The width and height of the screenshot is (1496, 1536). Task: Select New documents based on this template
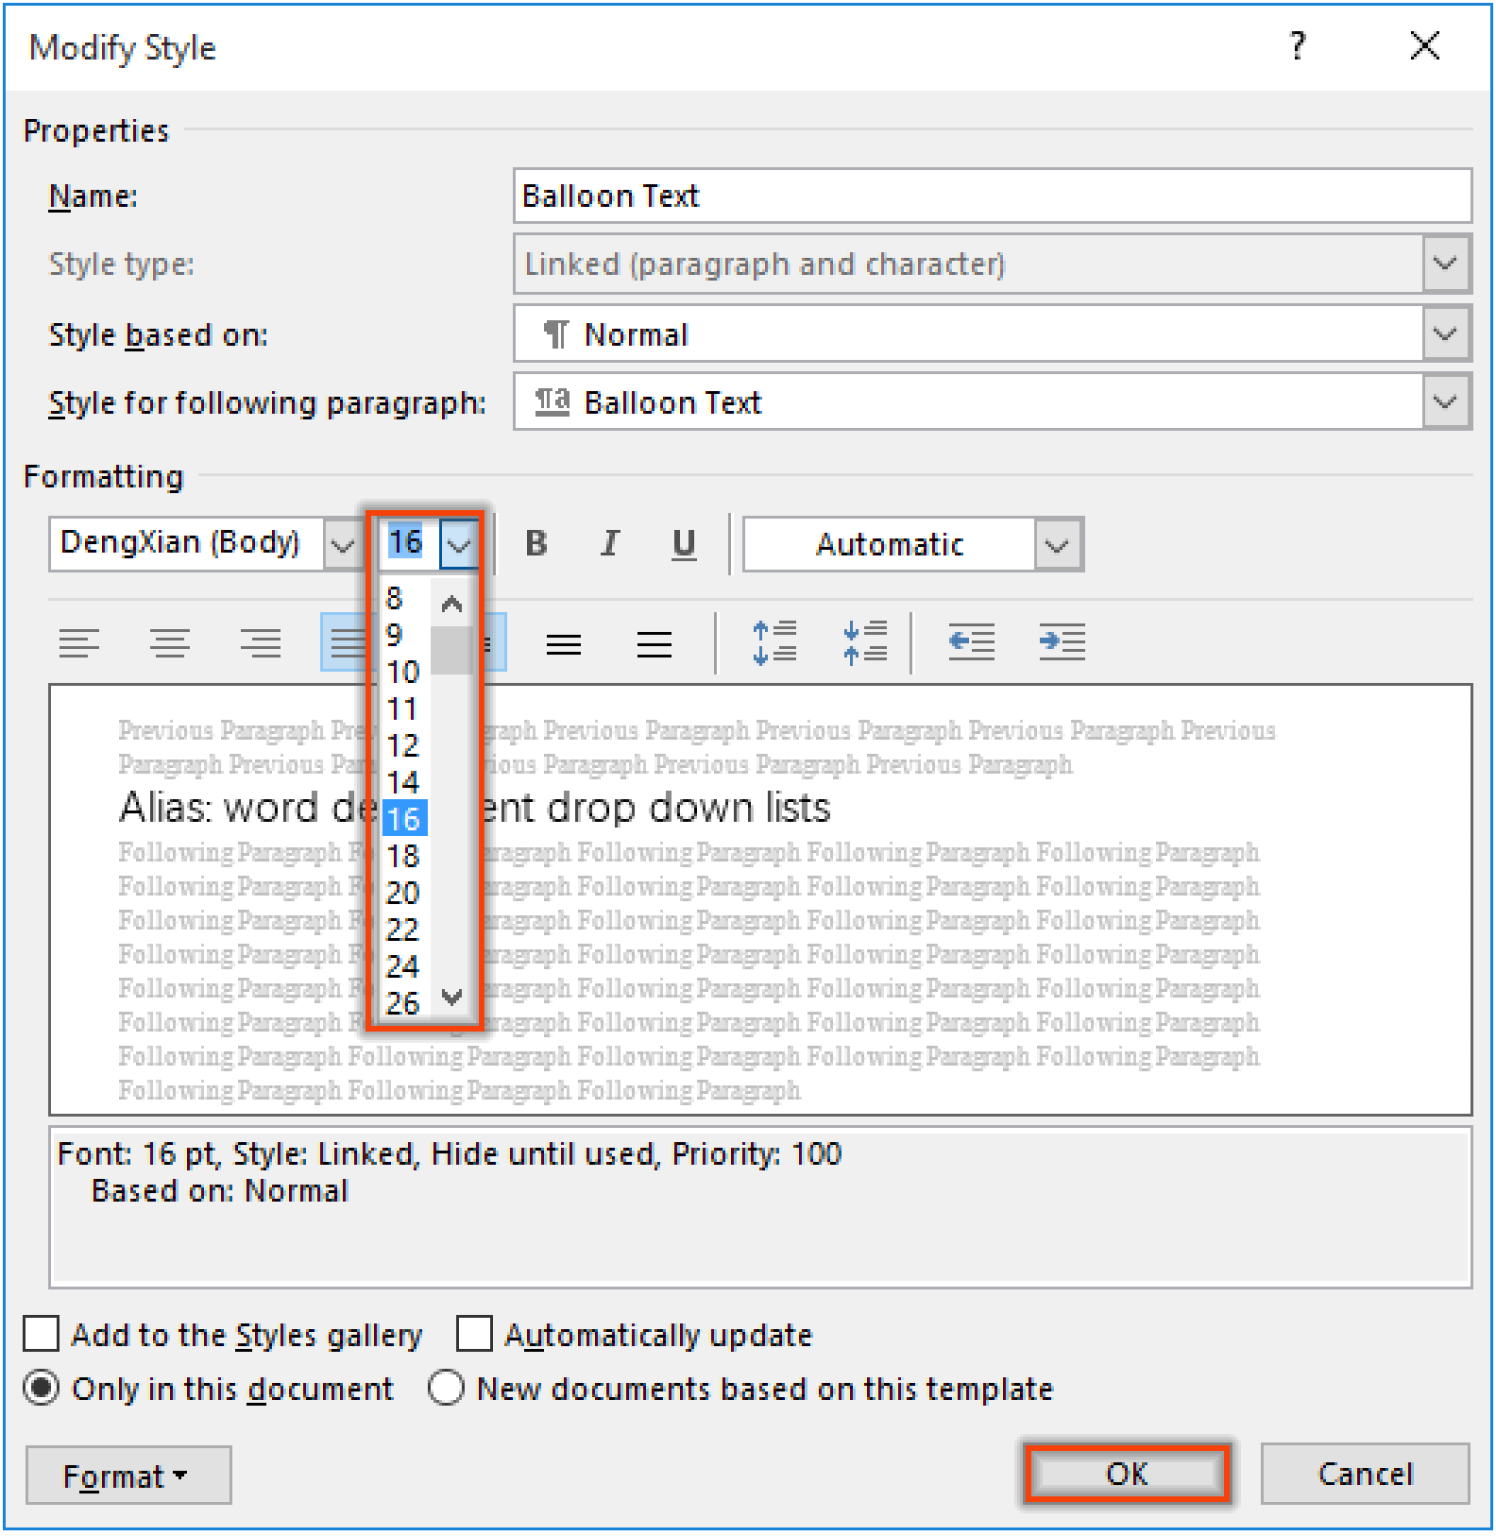[x=447, y=1388]
